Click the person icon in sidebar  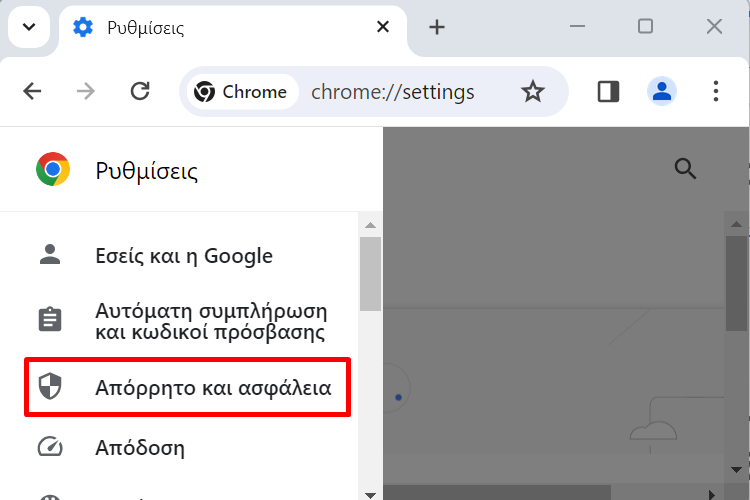[50, 255]
